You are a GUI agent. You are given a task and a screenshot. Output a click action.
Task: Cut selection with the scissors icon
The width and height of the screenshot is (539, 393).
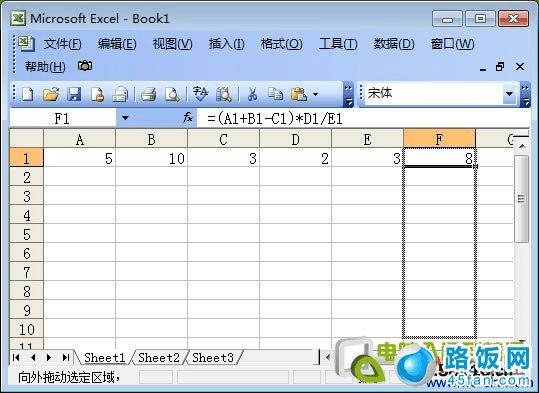click(253, 94)
